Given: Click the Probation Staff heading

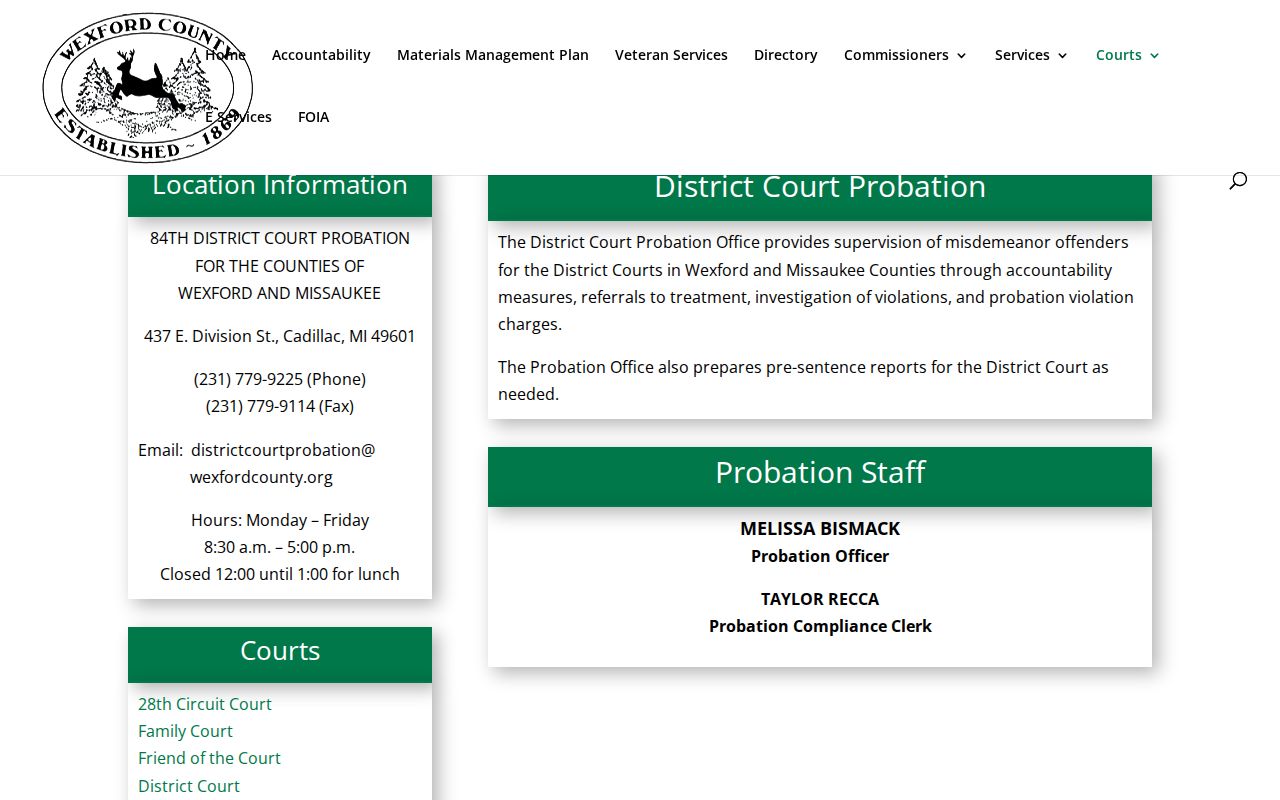Looking at the screenshot, I should 820,472.
